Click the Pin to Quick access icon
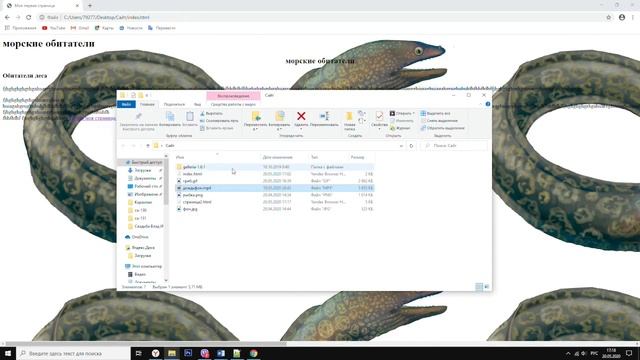 [139, 116]
